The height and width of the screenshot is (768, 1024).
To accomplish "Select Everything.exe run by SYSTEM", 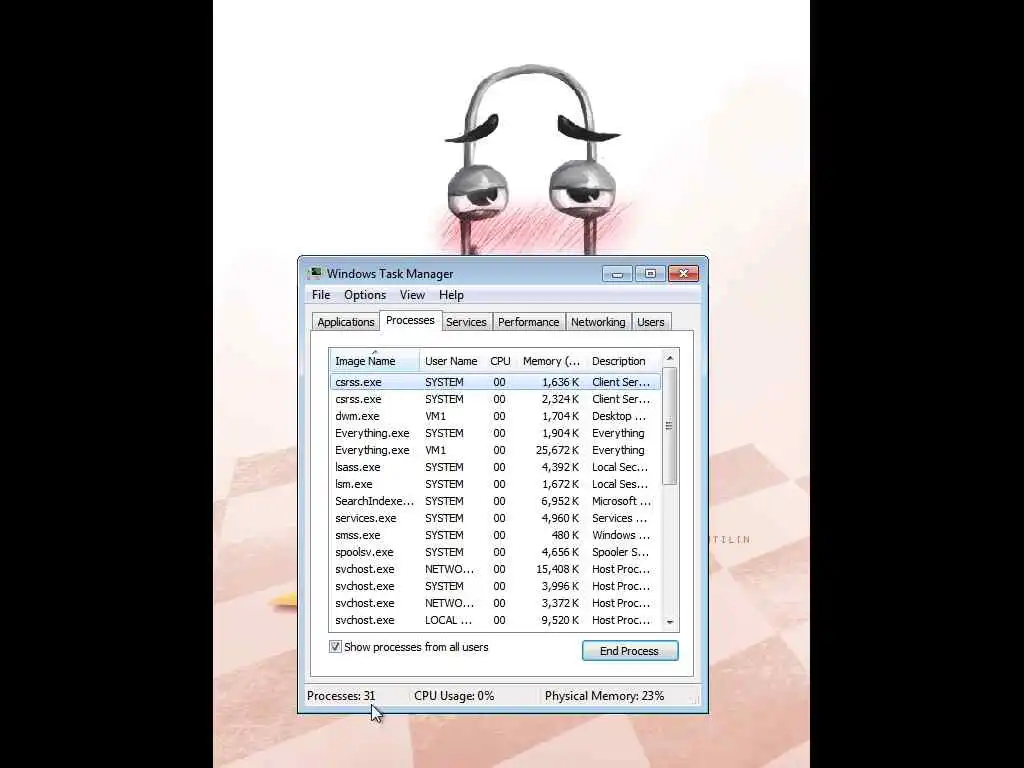I will point(495,433).
